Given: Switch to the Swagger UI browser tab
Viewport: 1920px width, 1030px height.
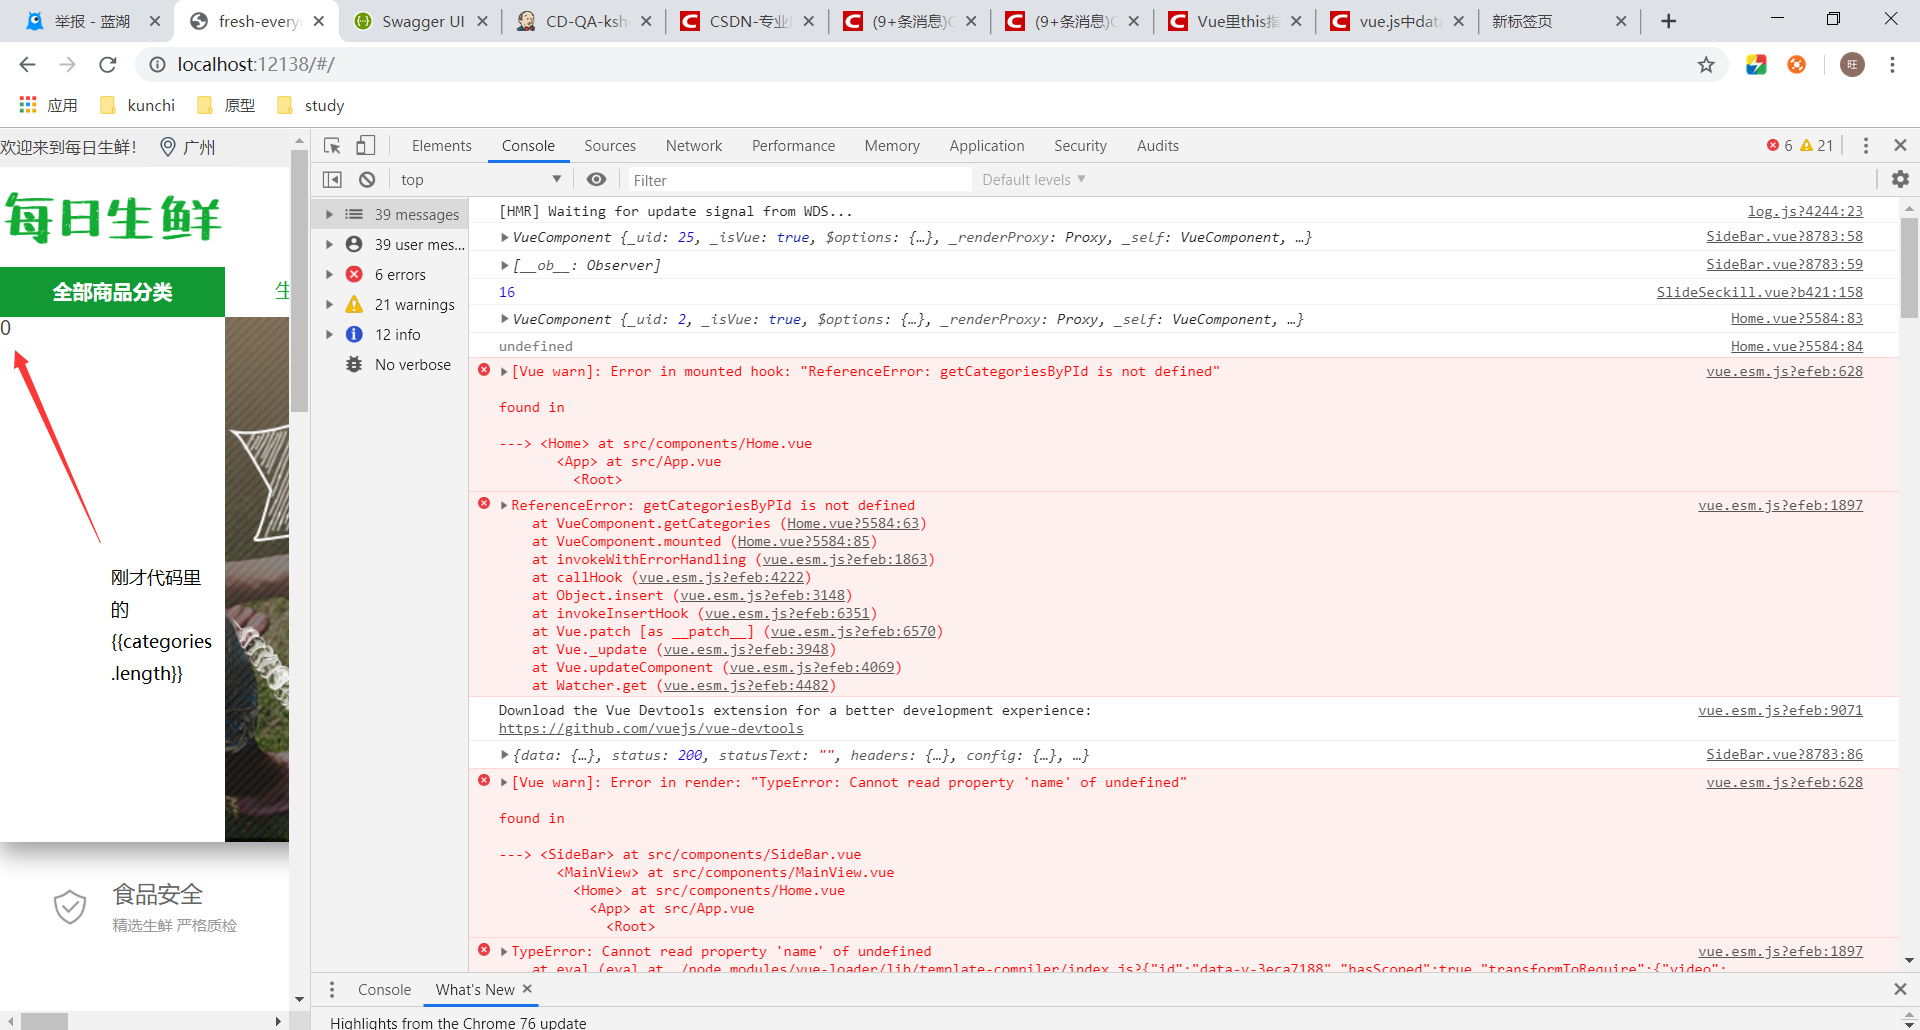Looking at the screenshot, I should coord(422,21).
